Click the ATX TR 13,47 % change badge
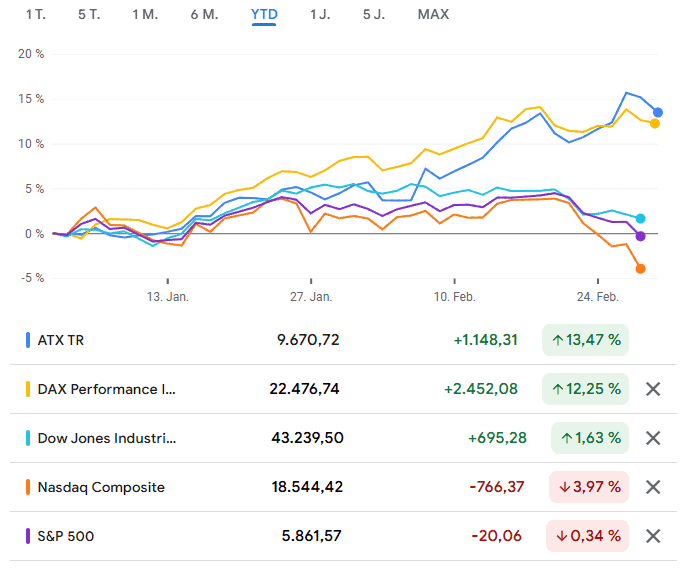 585,340
